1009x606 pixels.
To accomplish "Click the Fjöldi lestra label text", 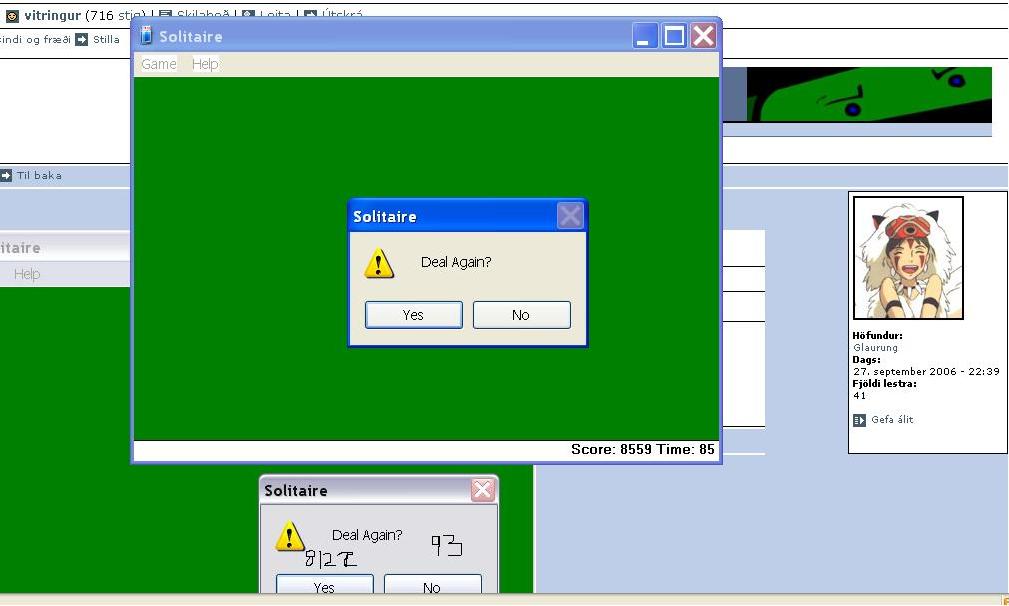I will [885, 383].
